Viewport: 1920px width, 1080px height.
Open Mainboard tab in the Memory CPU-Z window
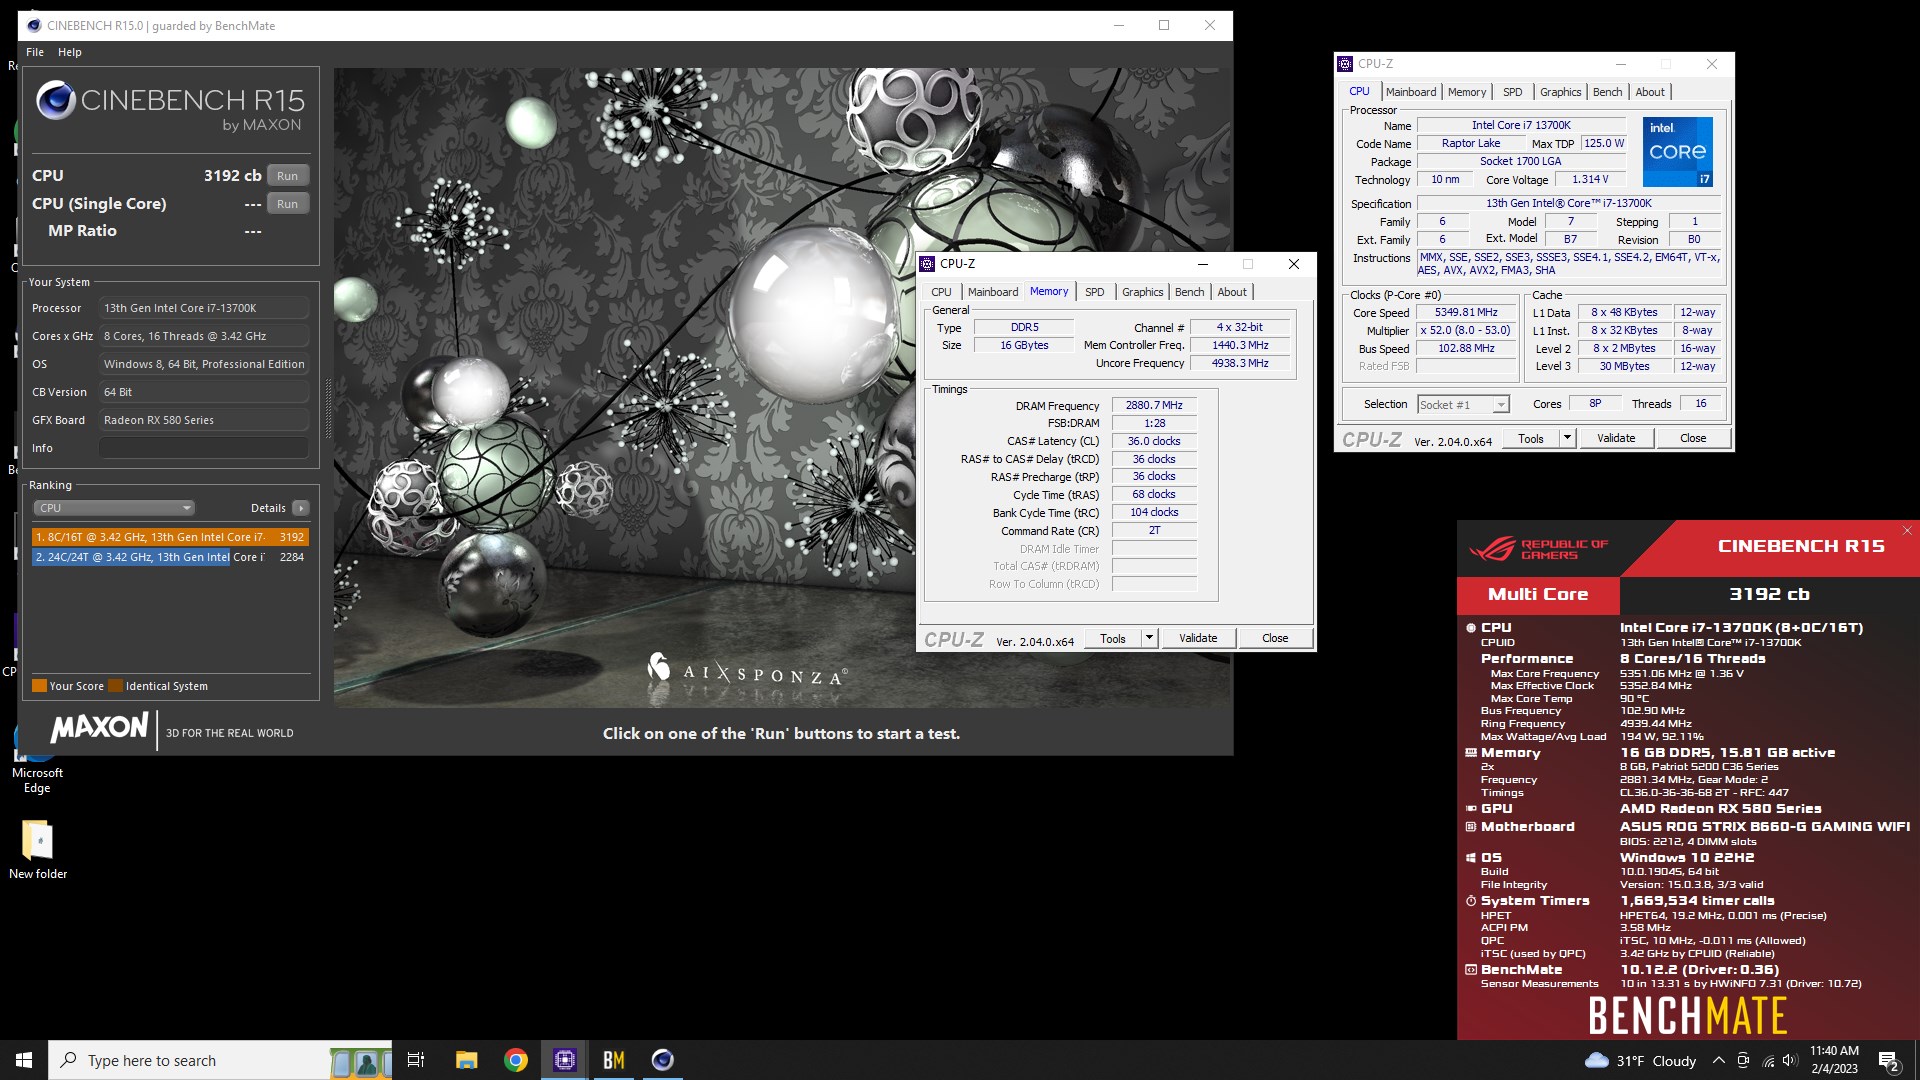tap(992, 292)
